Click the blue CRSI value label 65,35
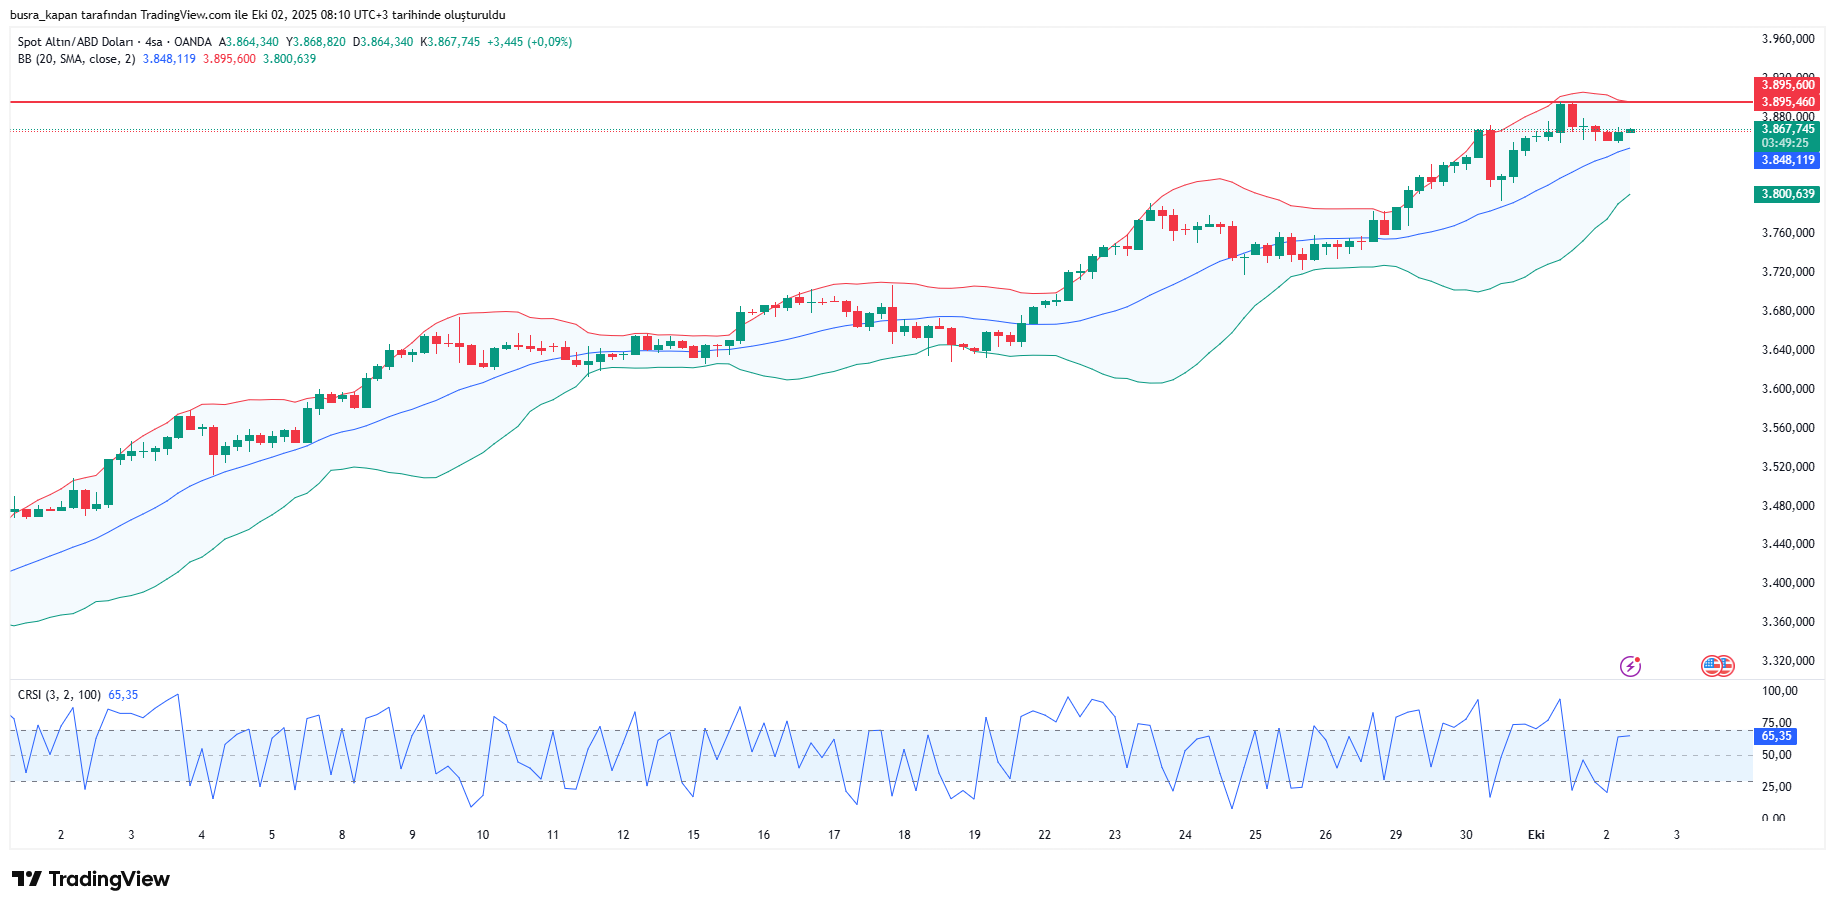This screenshot has width=1835, height=909. click(x=1776, y=736)
